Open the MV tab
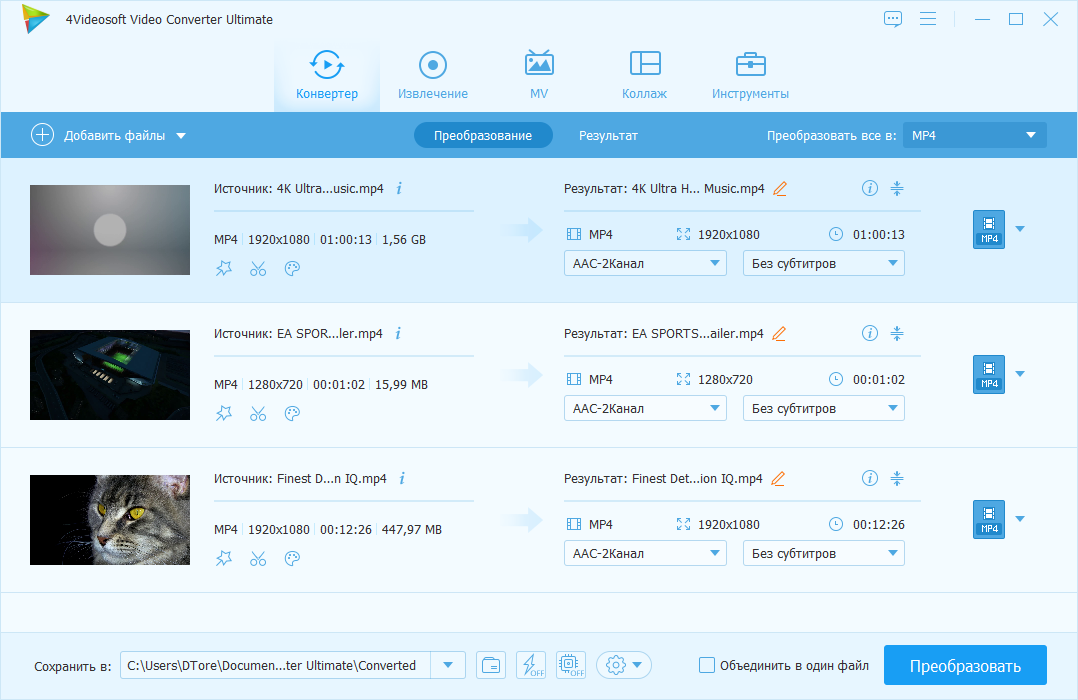 (x=539, y=76)
